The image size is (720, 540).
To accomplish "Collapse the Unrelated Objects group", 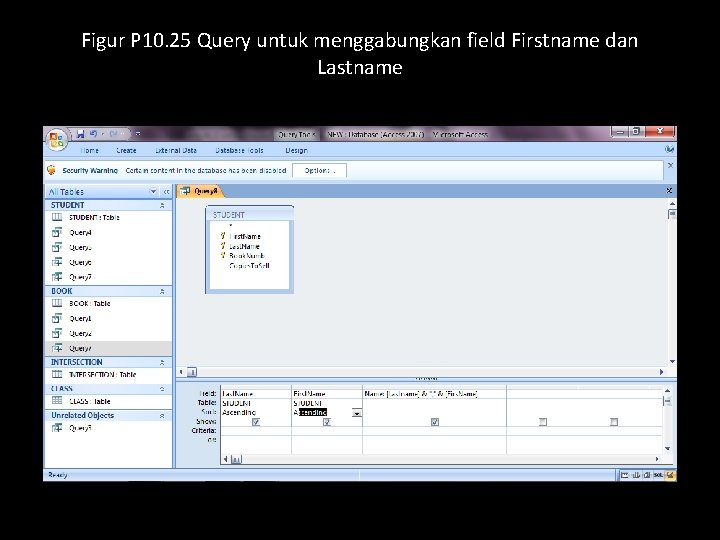I will pos(162,416).
